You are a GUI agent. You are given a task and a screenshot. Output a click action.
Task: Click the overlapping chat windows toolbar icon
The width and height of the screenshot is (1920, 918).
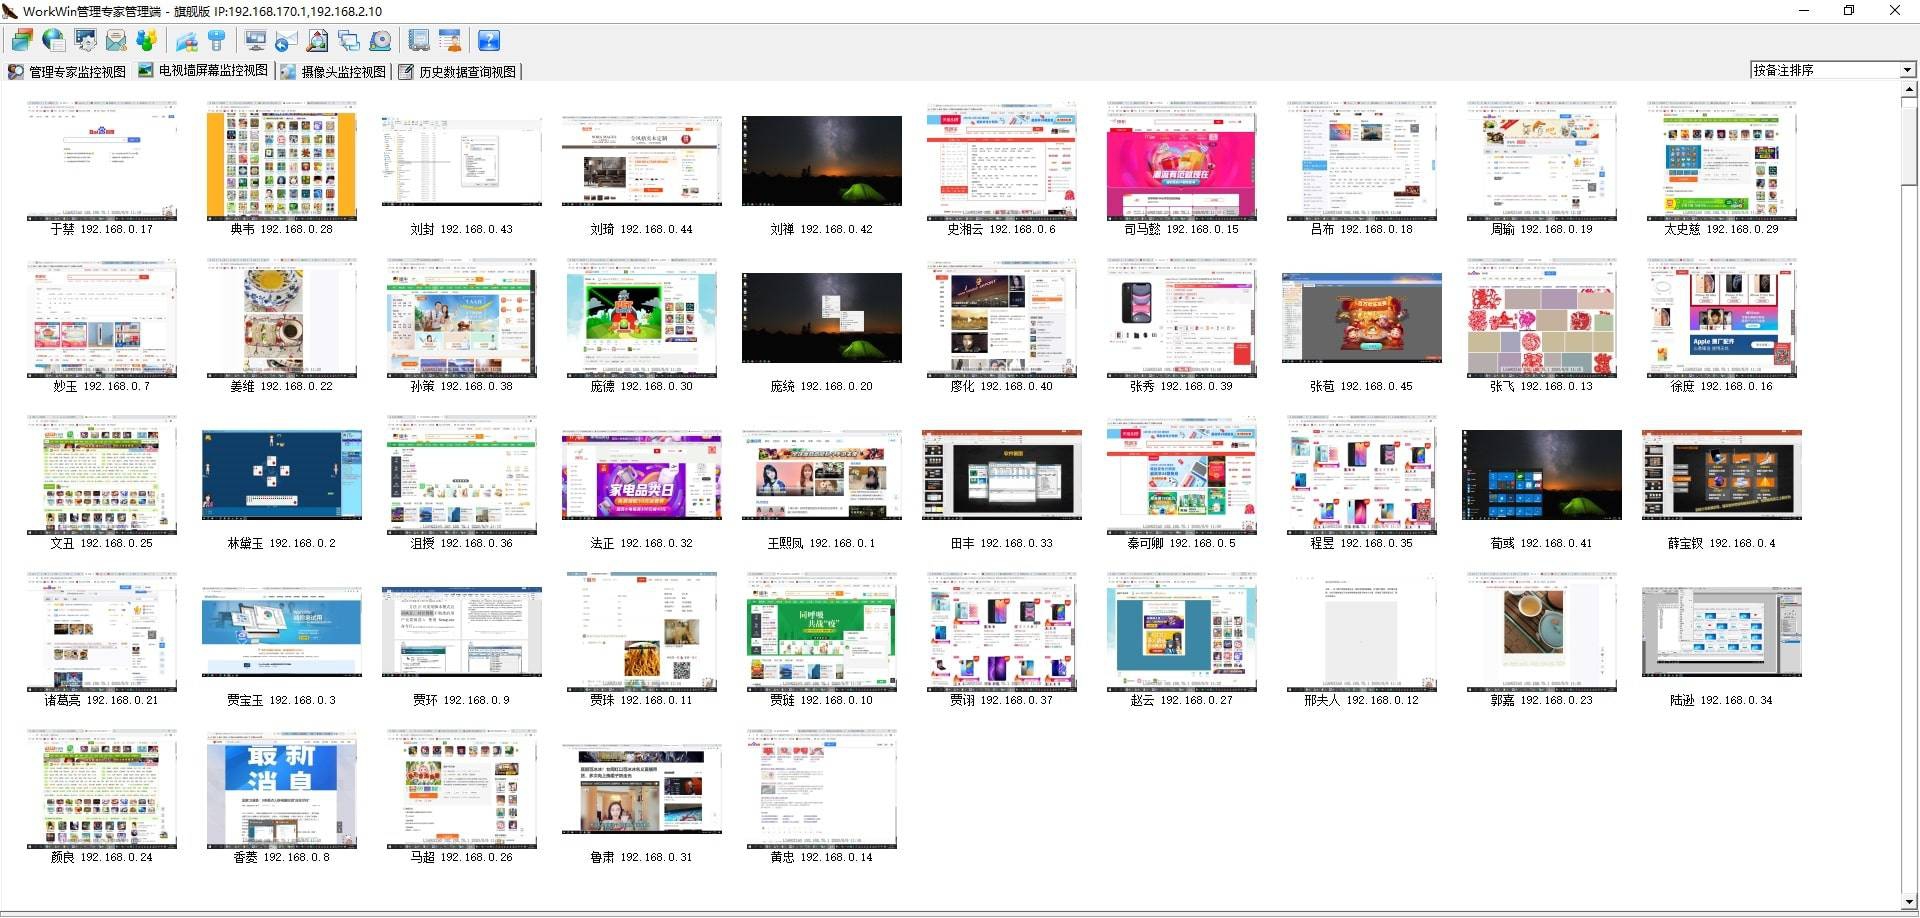click(x=348, y=40)
